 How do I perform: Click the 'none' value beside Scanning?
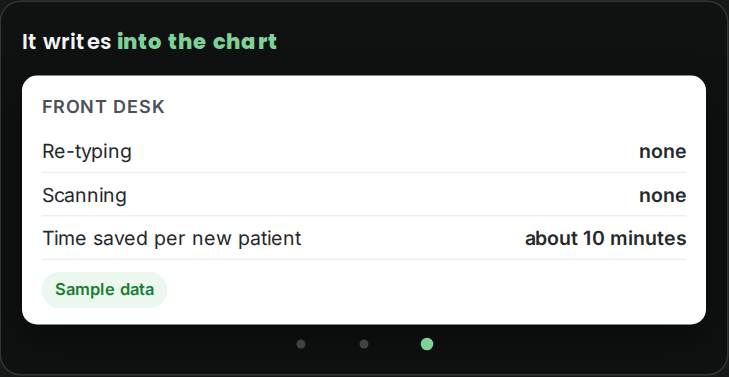[x=663, y=195]
